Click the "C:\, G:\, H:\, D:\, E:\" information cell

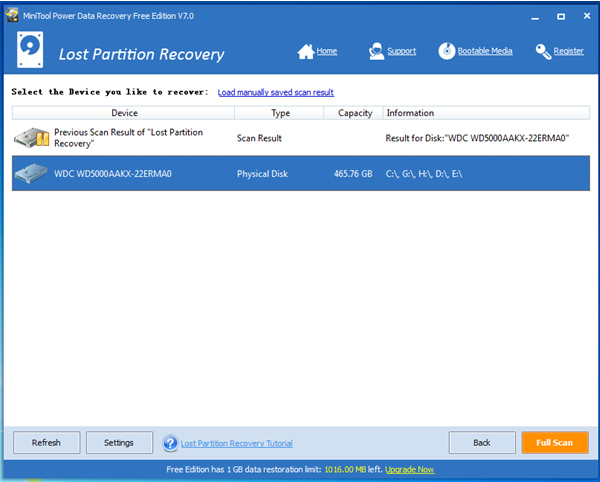[424, 174]
